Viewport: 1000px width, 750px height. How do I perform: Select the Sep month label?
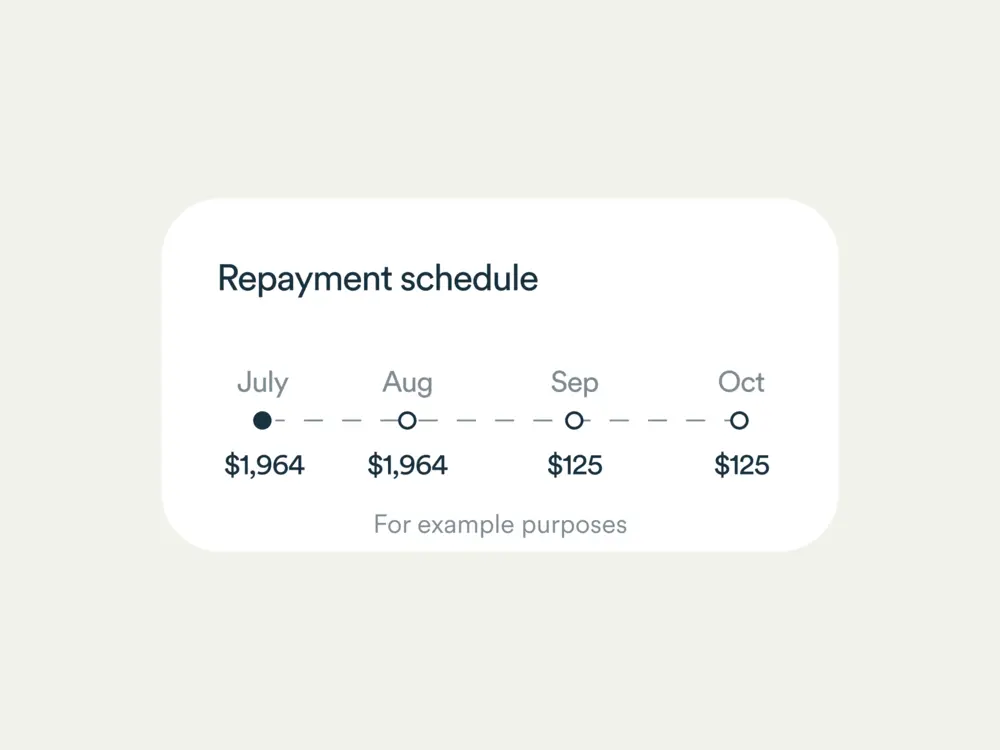tap(574, 382)
